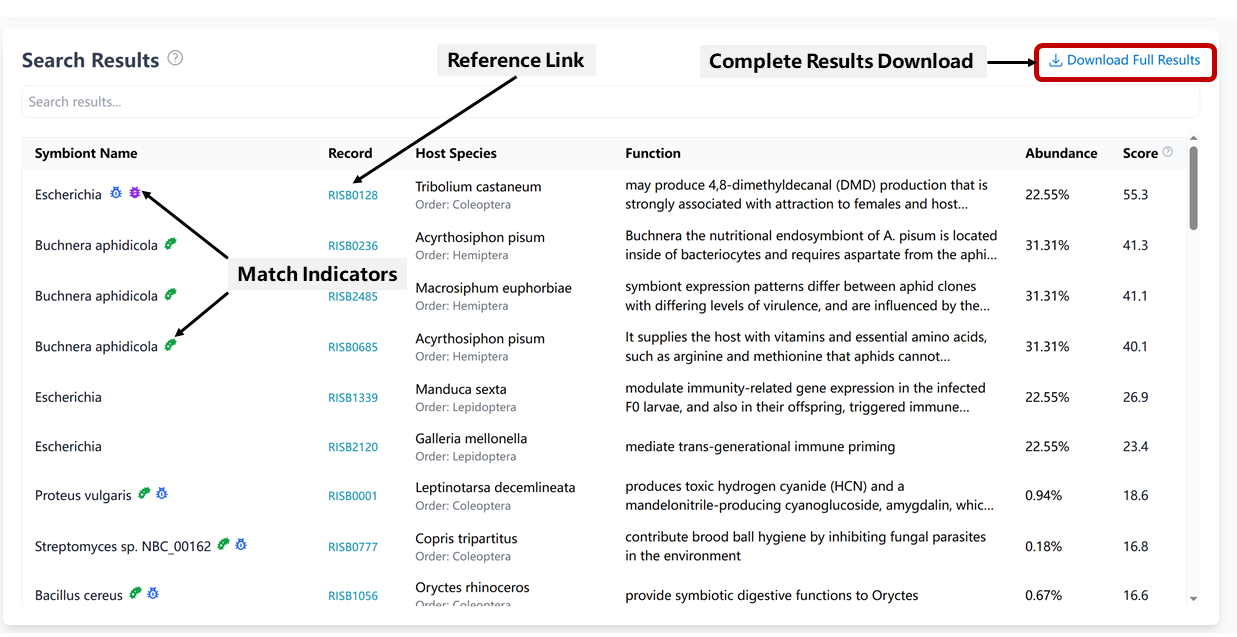This screenshot has height=637, width=1237.
Task: Click blue bug icon next to Proteus vulgaris
Action: tap(162, 493)
